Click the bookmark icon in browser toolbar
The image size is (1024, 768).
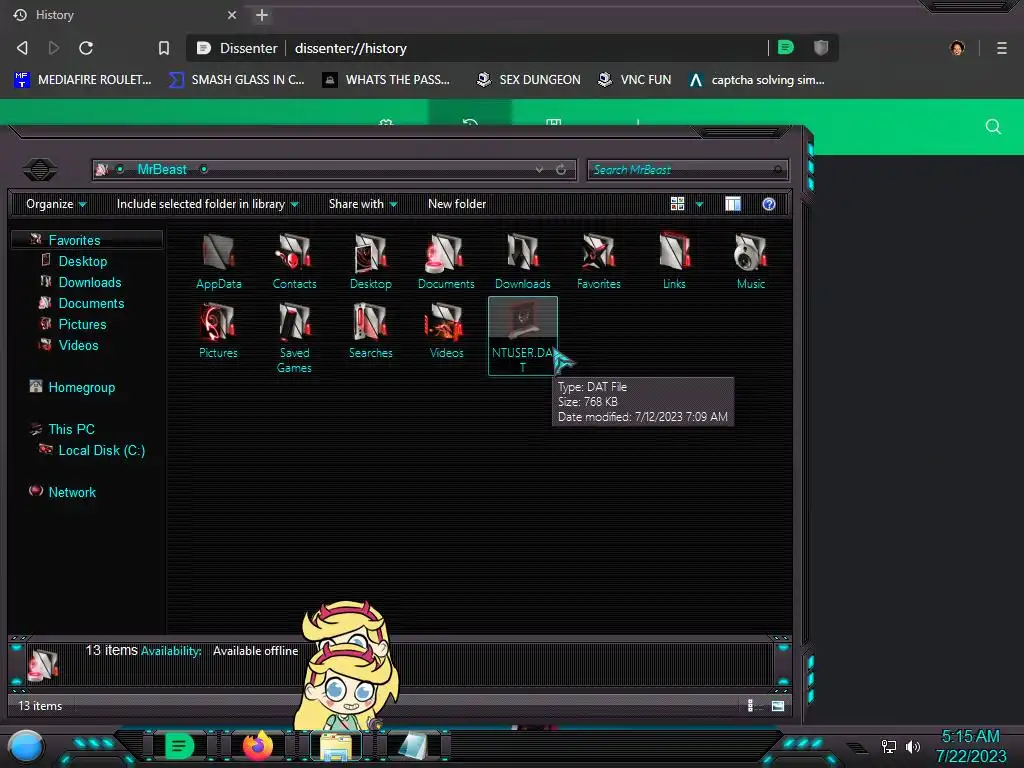(164, 48)
